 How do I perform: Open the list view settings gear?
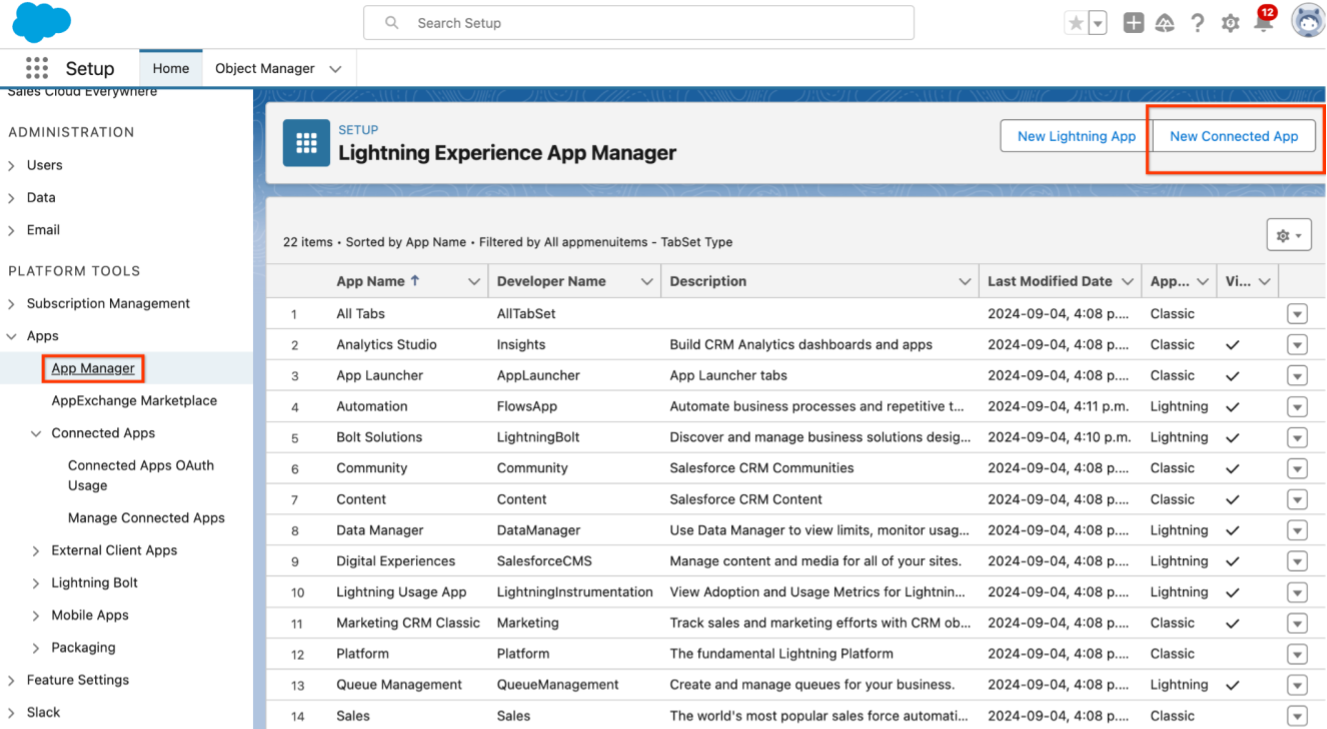pos(1289,236)
